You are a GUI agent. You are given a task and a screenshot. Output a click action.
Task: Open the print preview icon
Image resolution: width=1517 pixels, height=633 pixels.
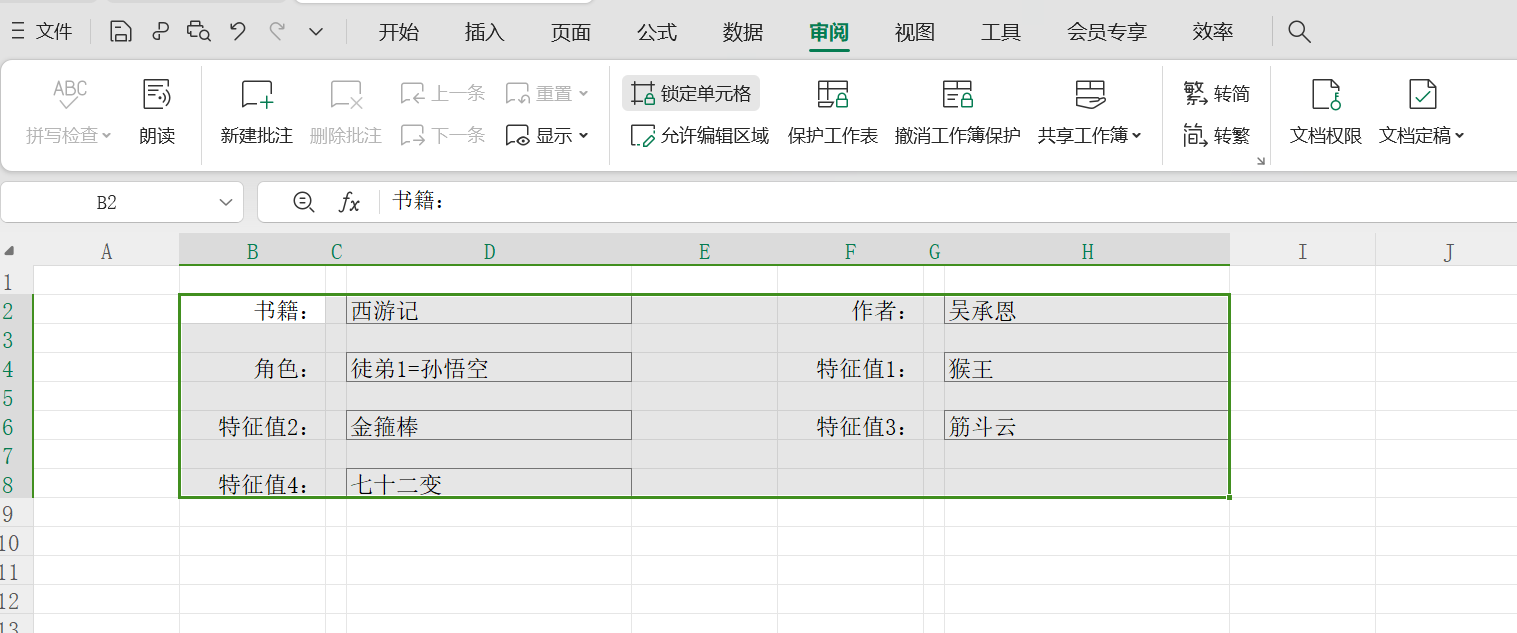(199, 32)
